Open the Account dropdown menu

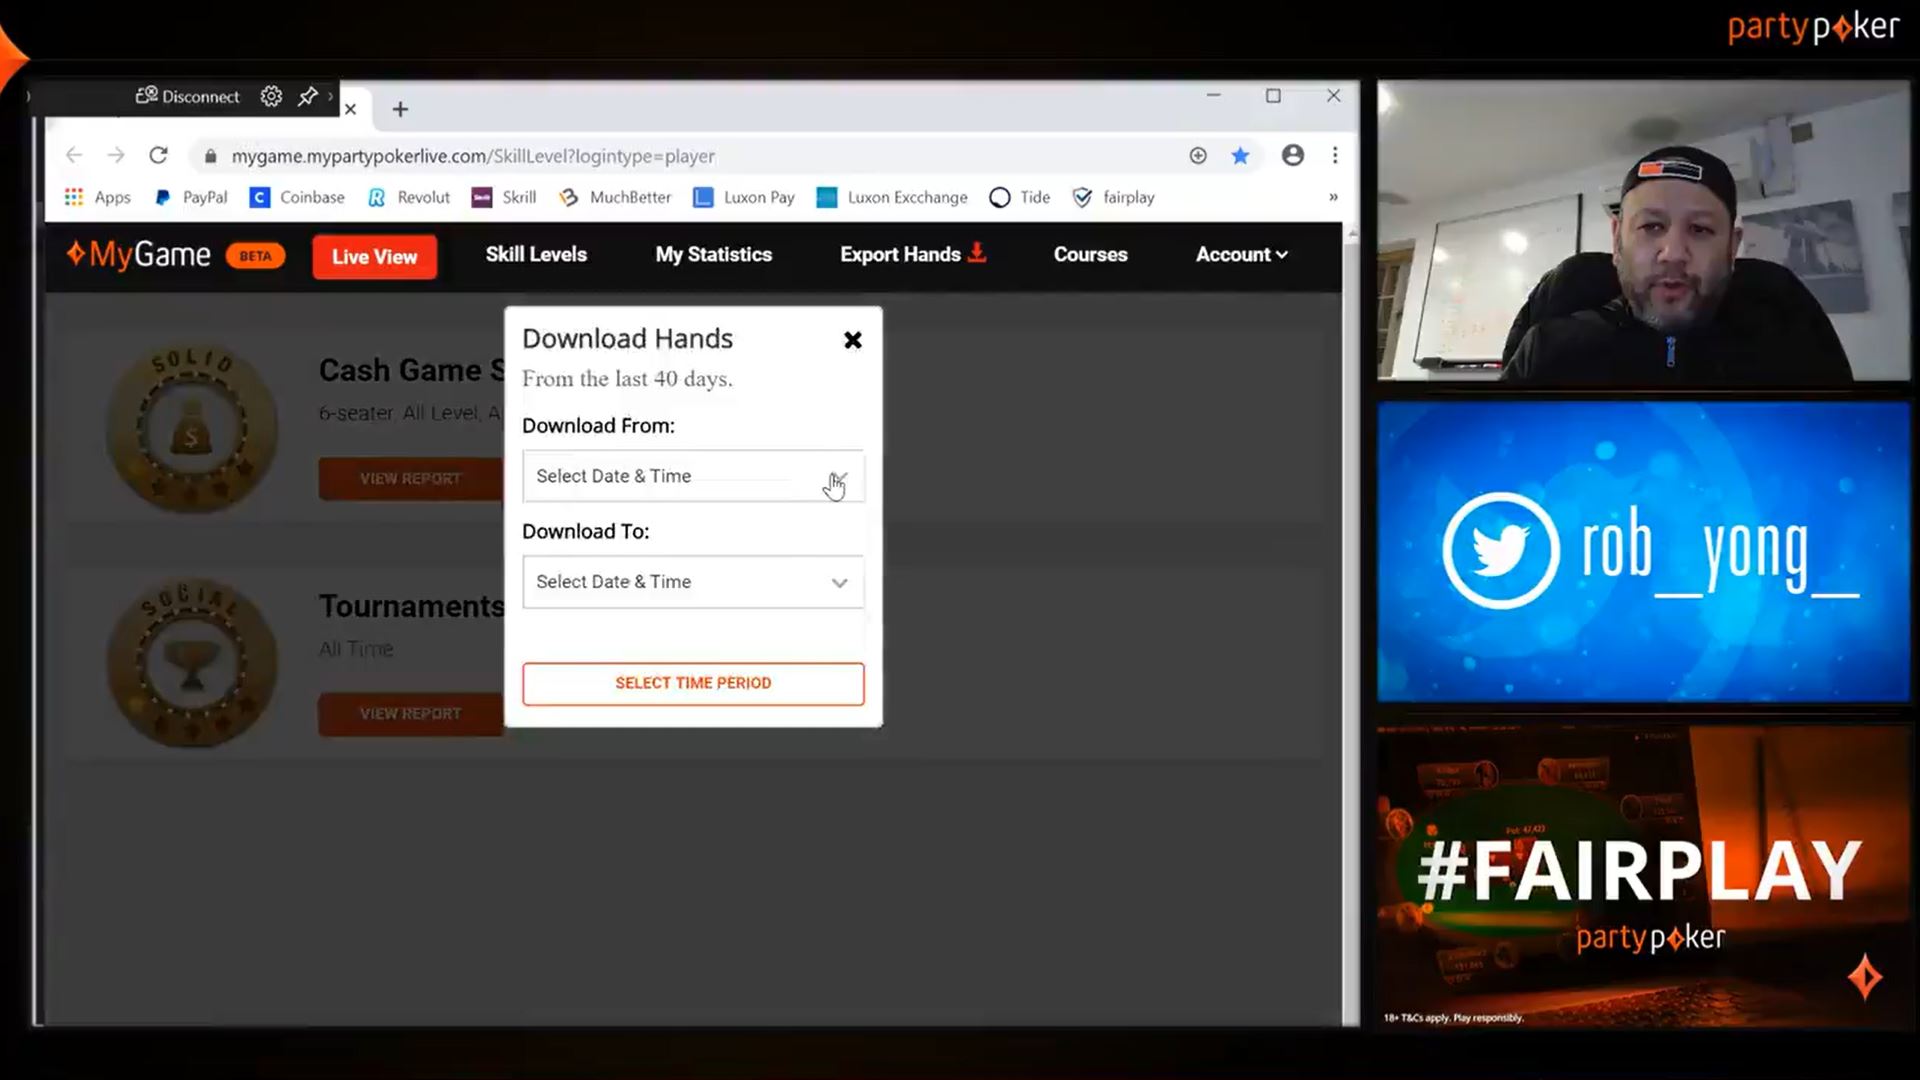point(1241,254)
